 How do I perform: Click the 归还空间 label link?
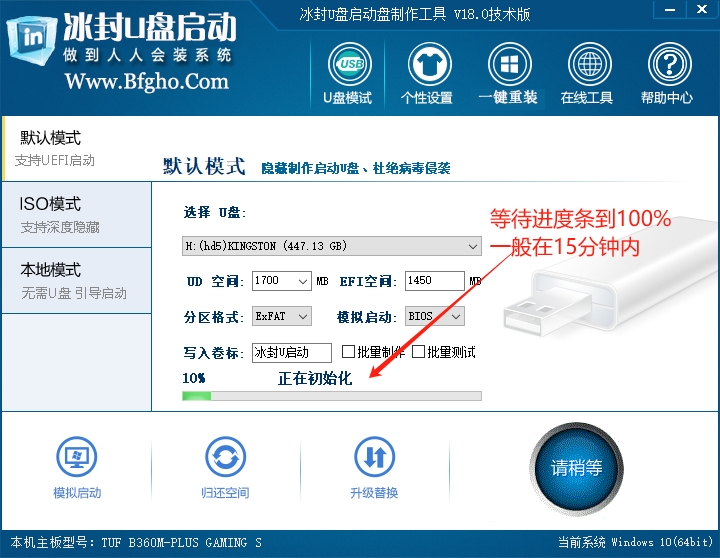pyautogui.click(x=225, y=493)
